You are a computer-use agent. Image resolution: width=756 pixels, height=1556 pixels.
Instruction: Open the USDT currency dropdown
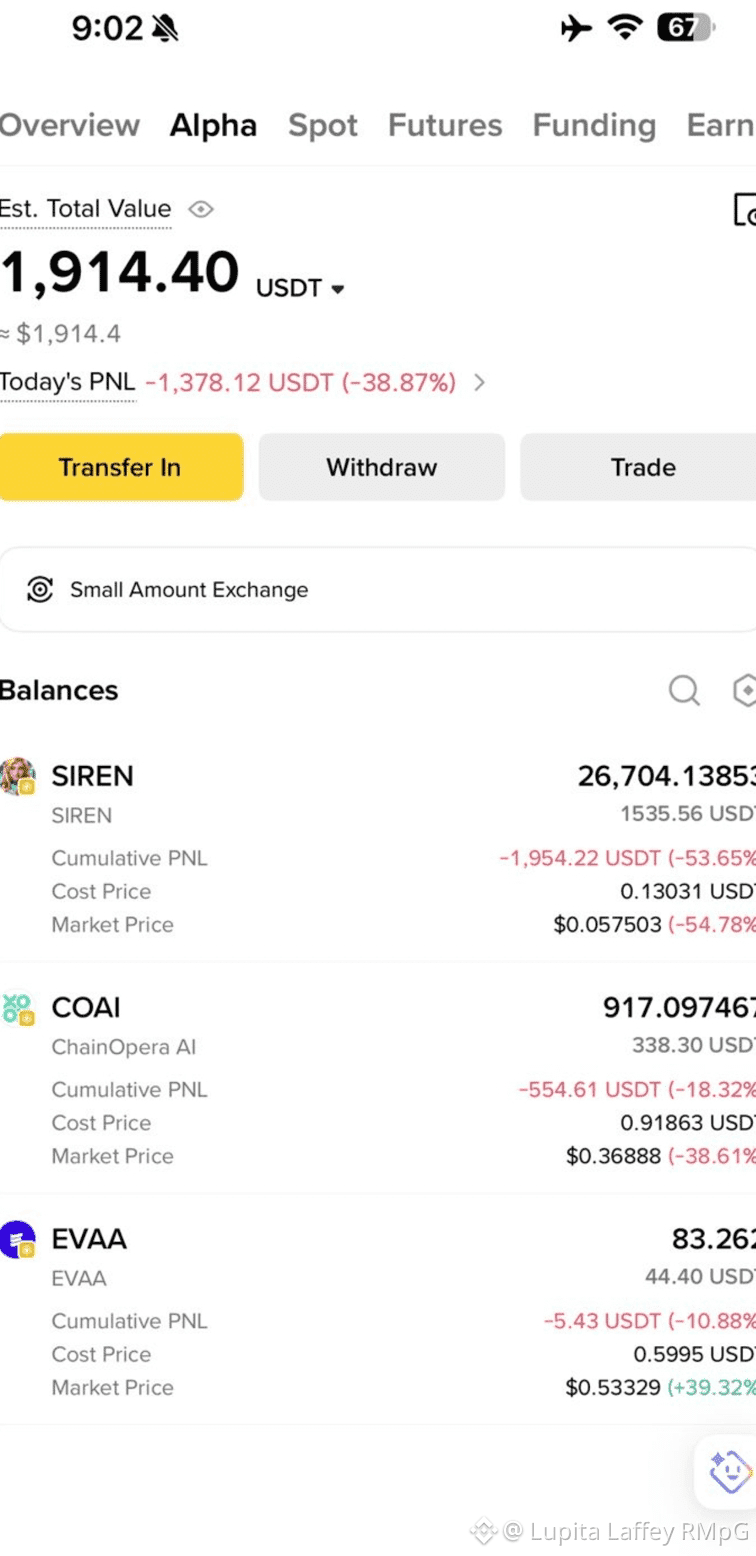click(300, 289)
